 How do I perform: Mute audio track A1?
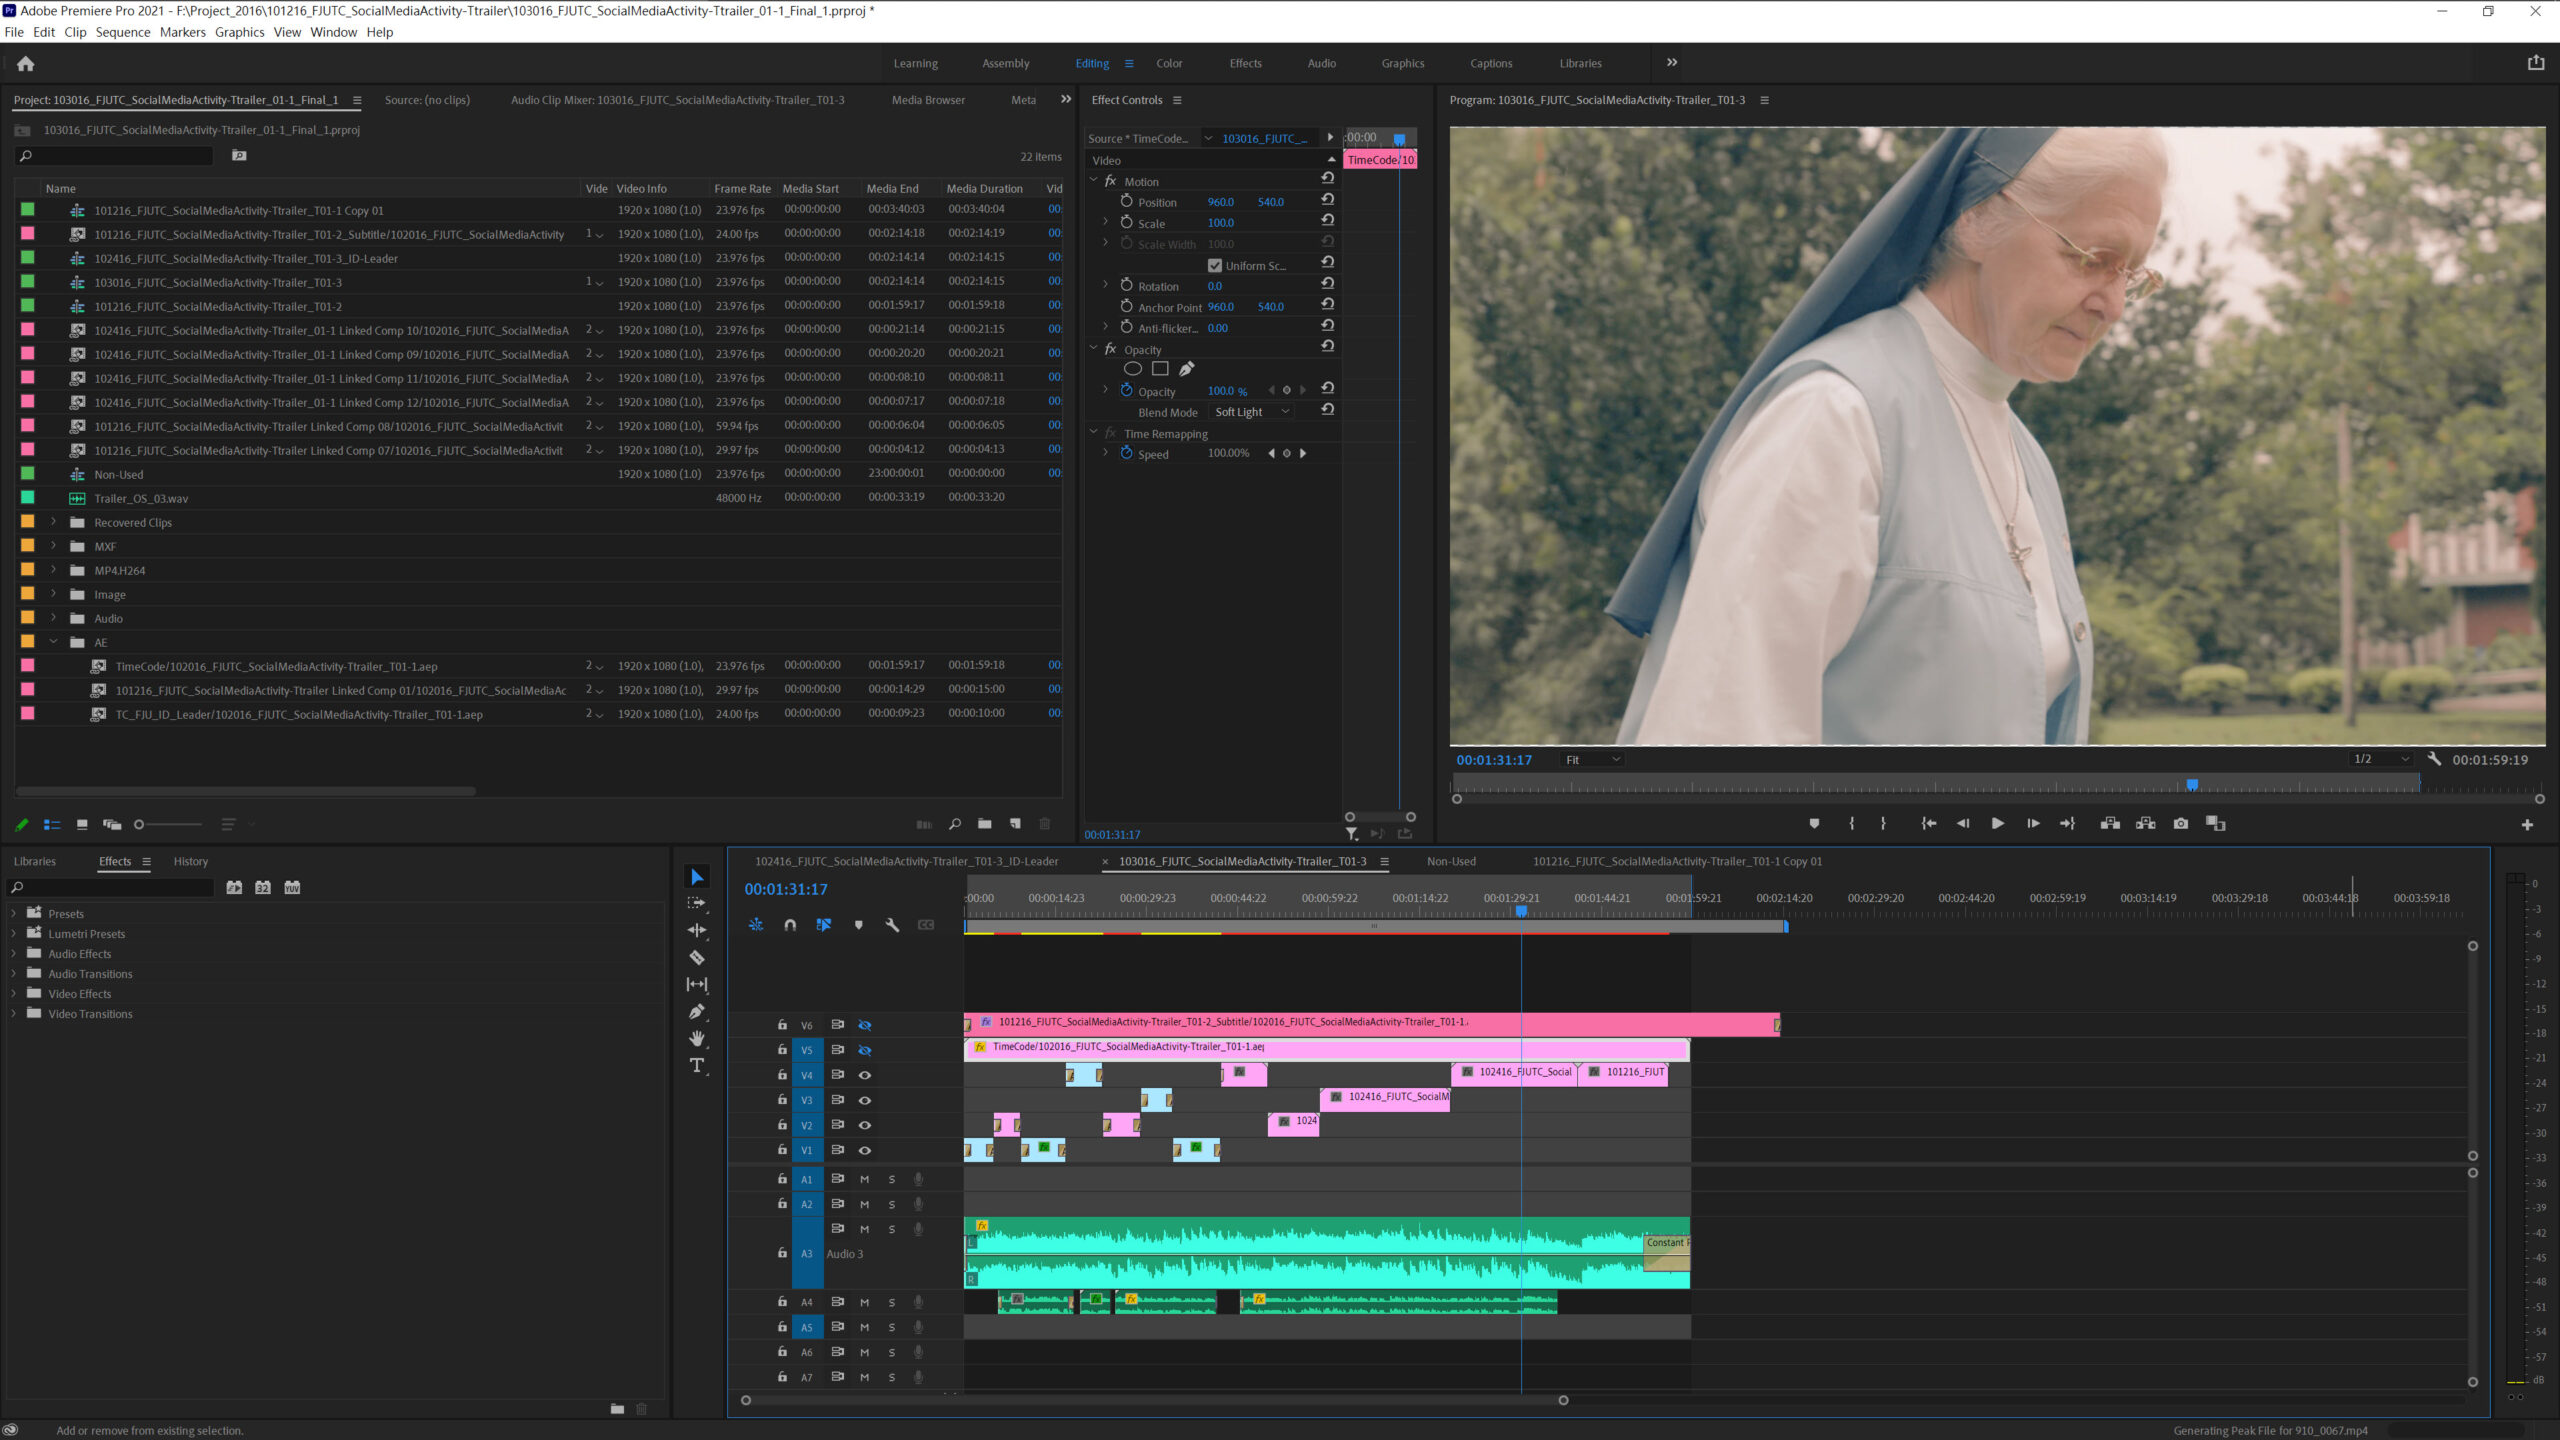[865, 1180]
